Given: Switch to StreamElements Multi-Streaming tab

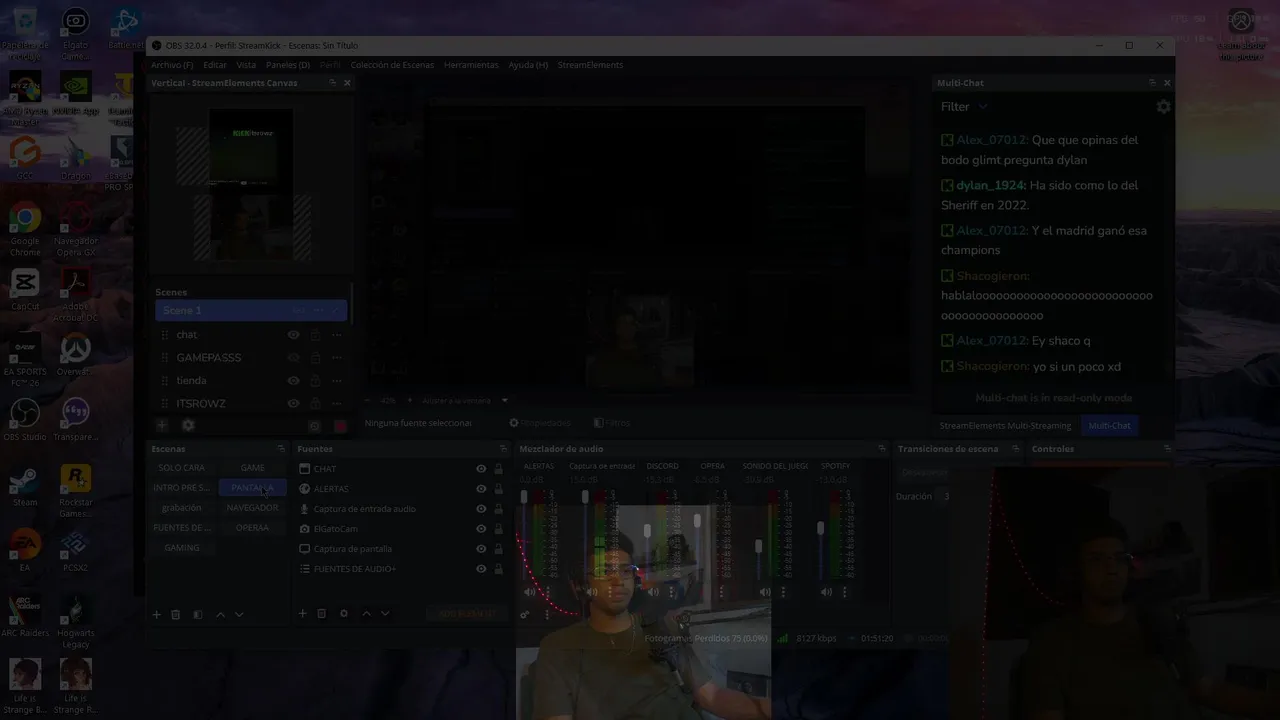Looking at the screenshot, I should [x=1005, y=426].
